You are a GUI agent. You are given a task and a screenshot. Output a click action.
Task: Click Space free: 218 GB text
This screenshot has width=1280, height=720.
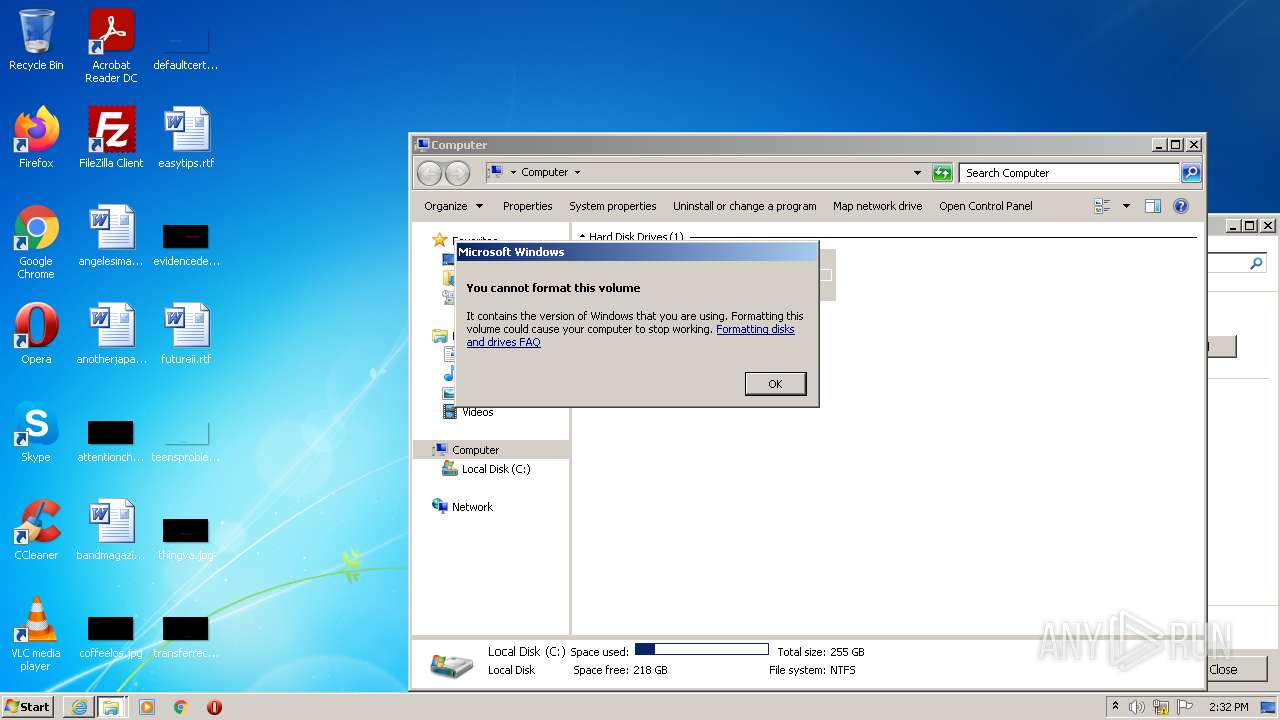[620, 670]
